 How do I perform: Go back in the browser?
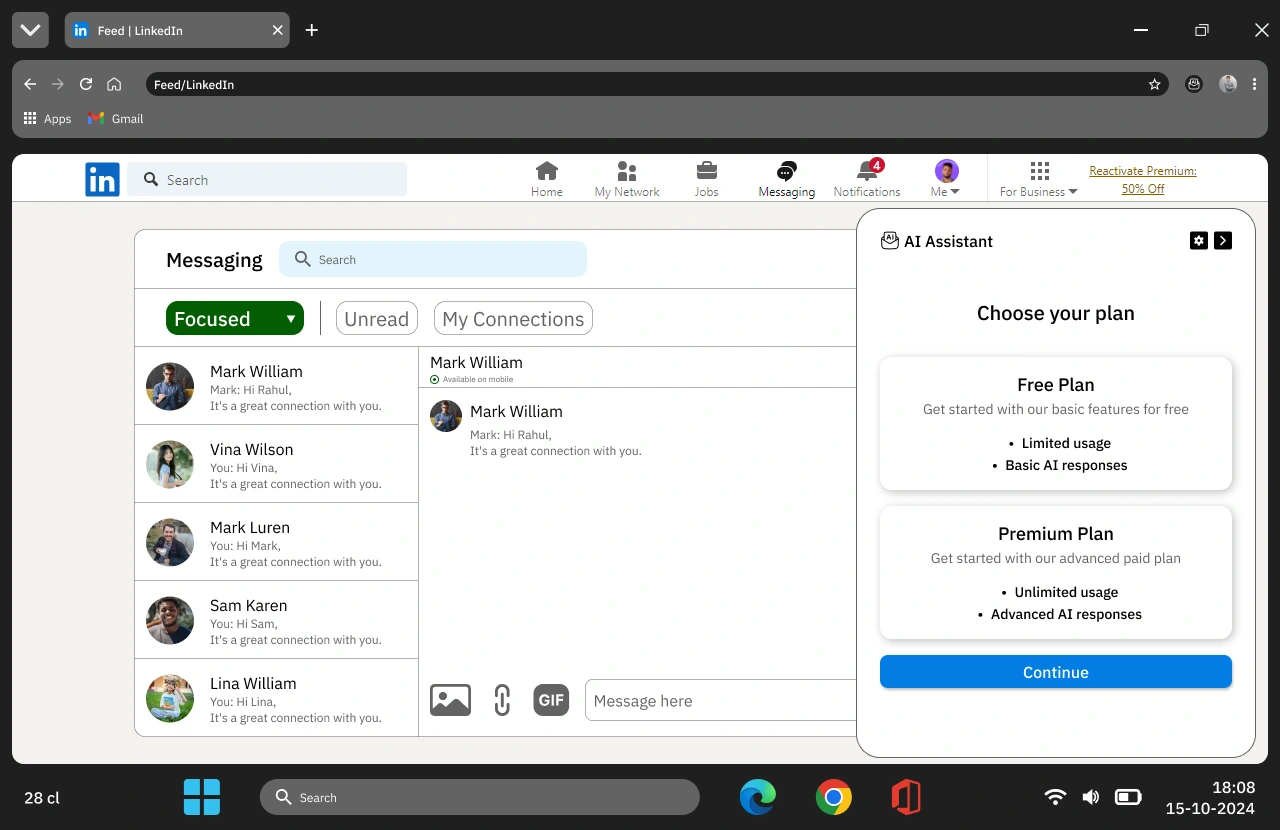30,85
